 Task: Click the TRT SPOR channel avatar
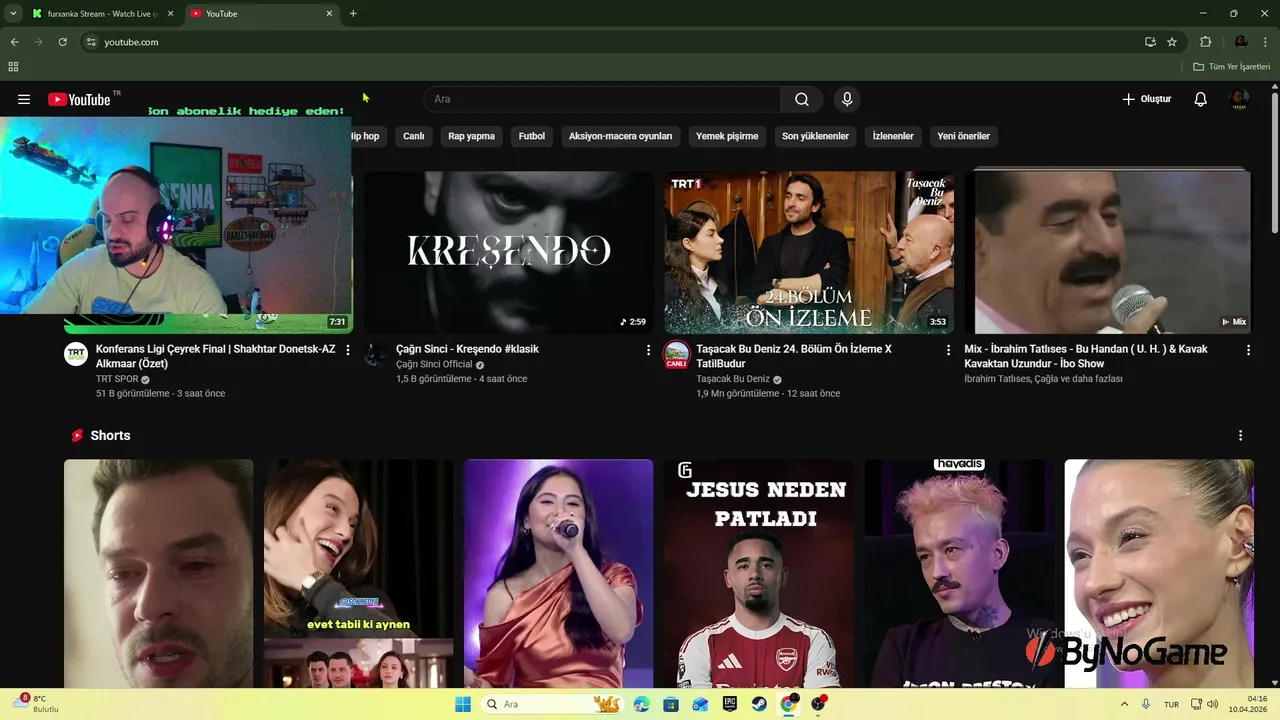point(76,354)
